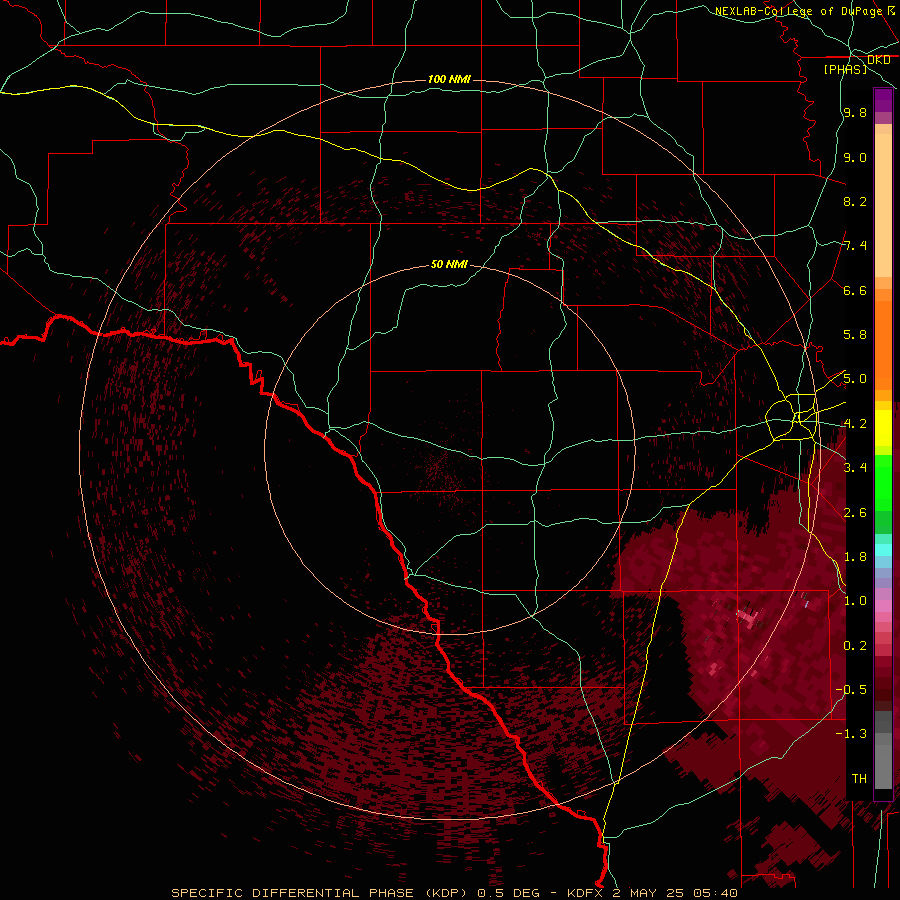Click the 1.0 legend value

[x=855, y=601]
